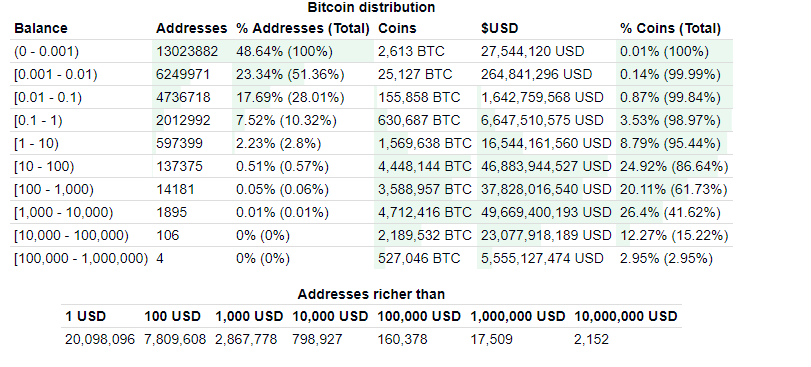Select the % Addresses (Total) header

click(303, 28)
